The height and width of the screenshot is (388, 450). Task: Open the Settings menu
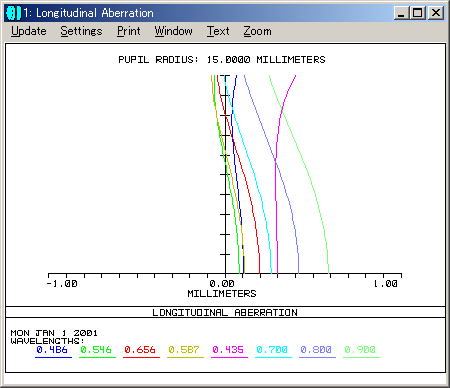81,31
